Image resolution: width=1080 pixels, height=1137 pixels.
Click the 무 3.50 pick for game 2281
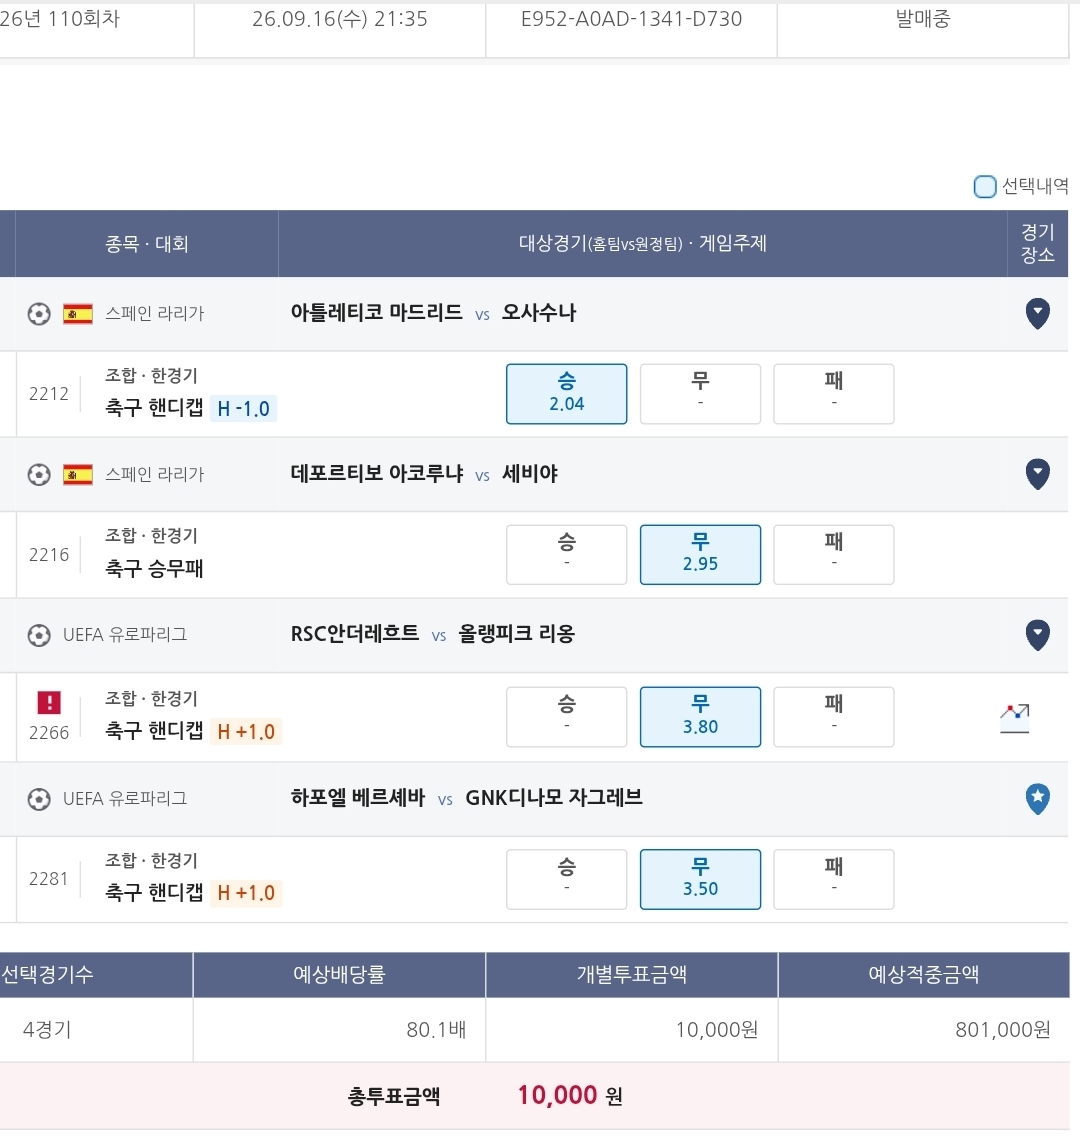click(700, 879)
